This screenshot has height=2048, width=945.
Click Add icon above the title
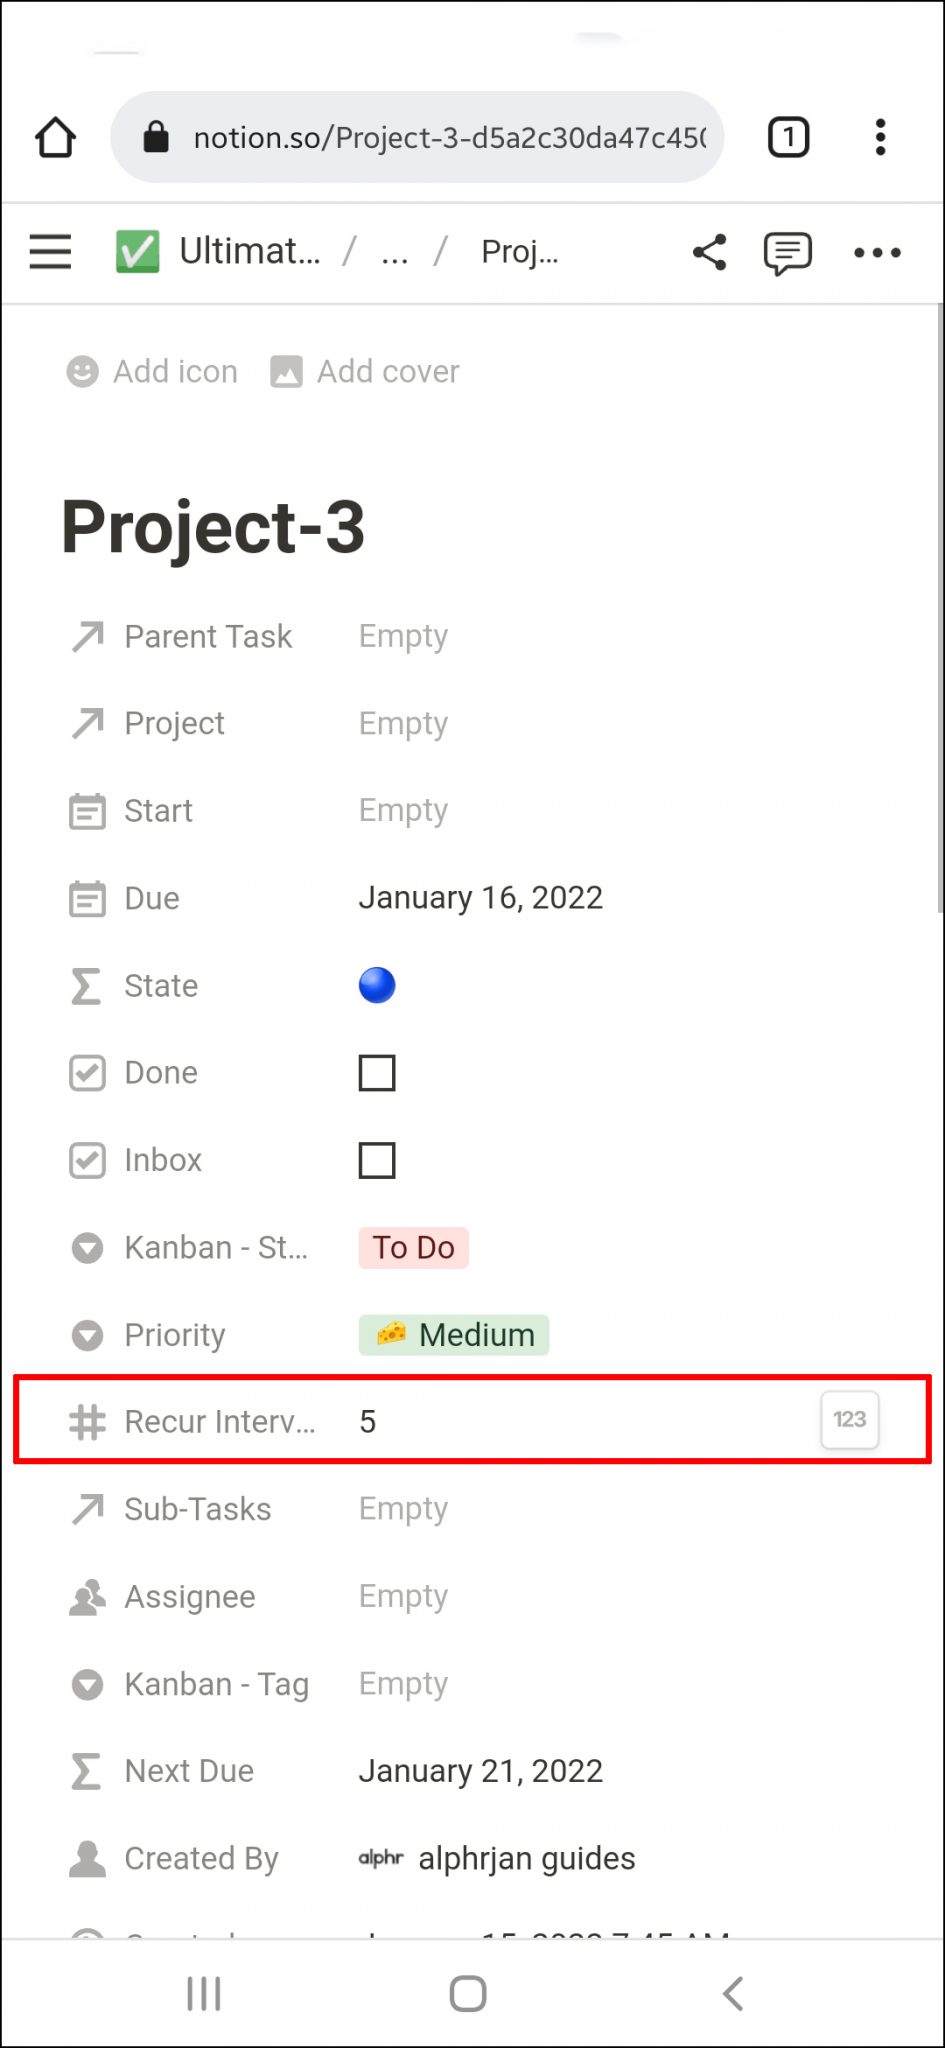pos(151,371)
